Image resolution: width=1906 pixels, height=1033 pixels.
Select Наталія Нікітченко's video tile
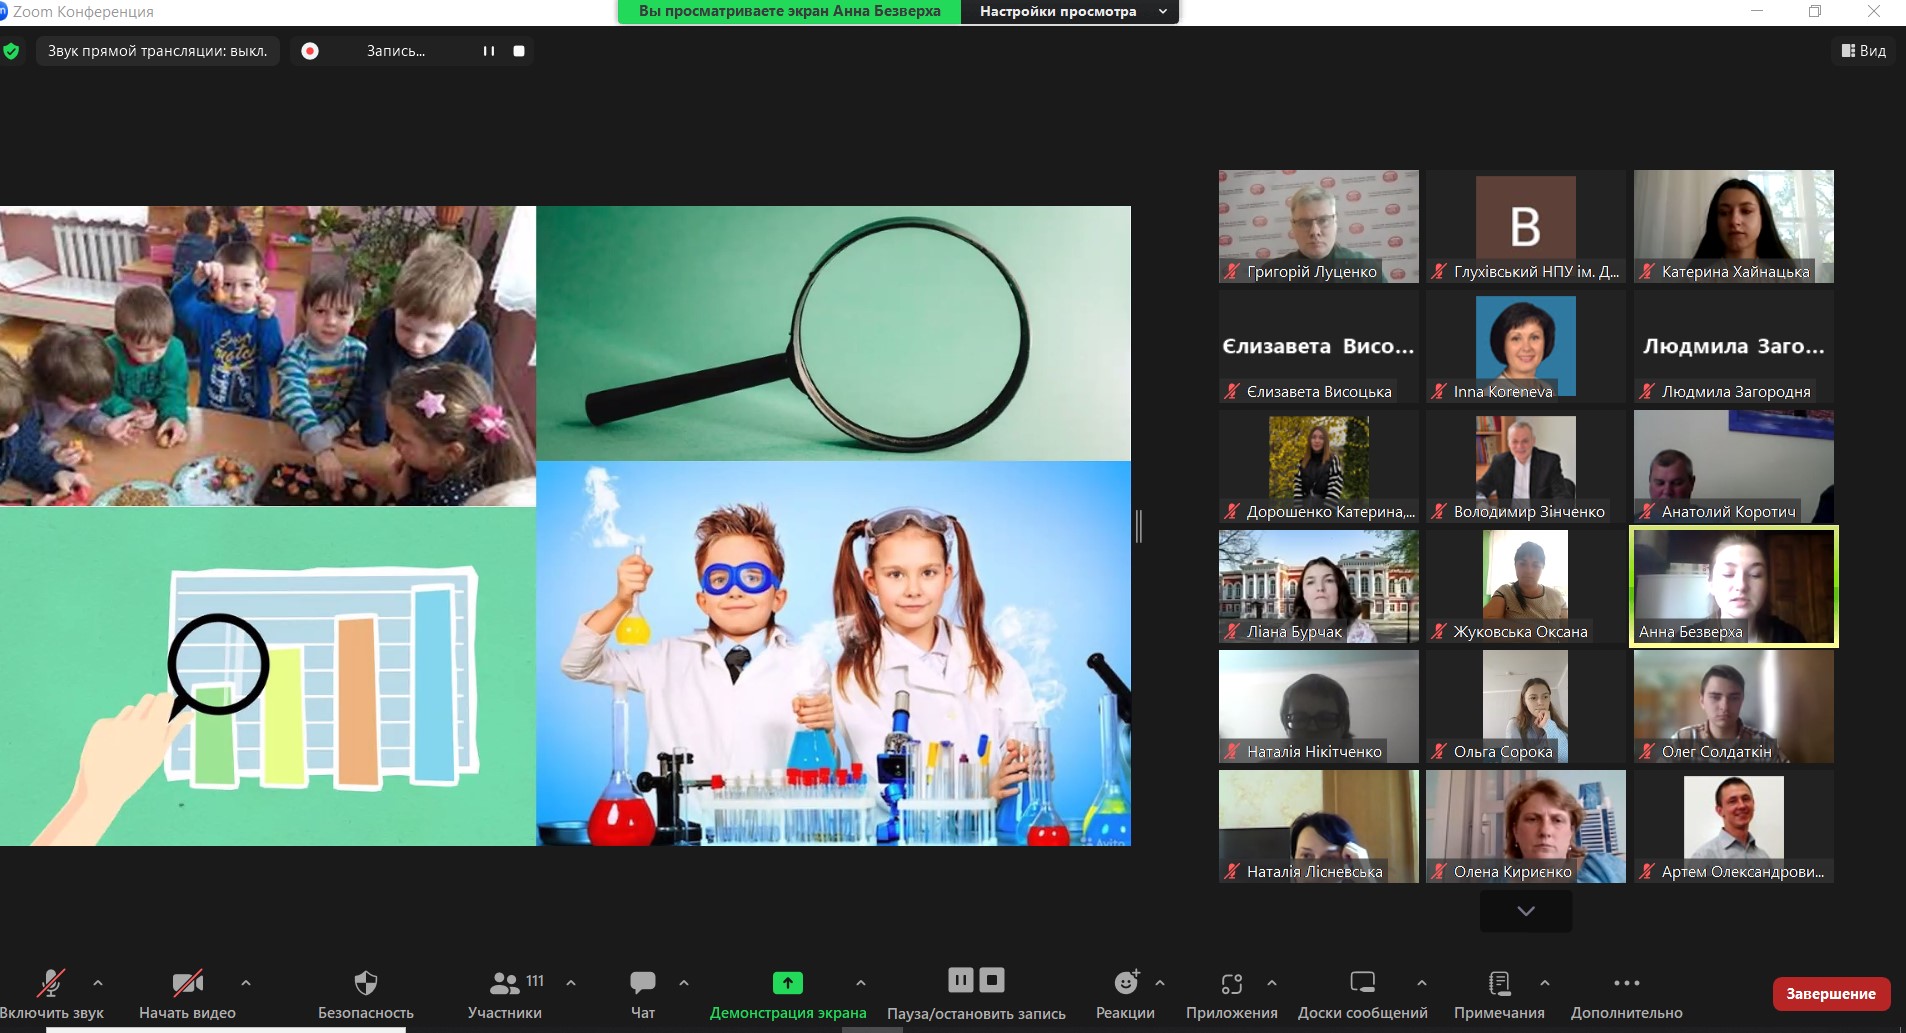tap(1319, 706)
